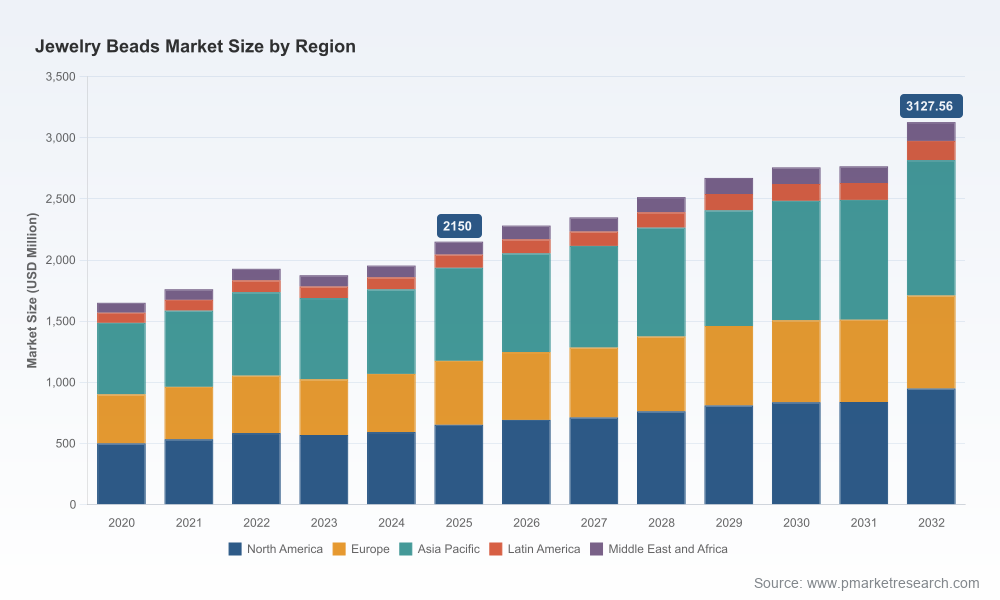Image resolution: width=1000 pixels, height=600 pixels.
Task: Click the 3,500 y-axis value
Action: coord(61,77)
